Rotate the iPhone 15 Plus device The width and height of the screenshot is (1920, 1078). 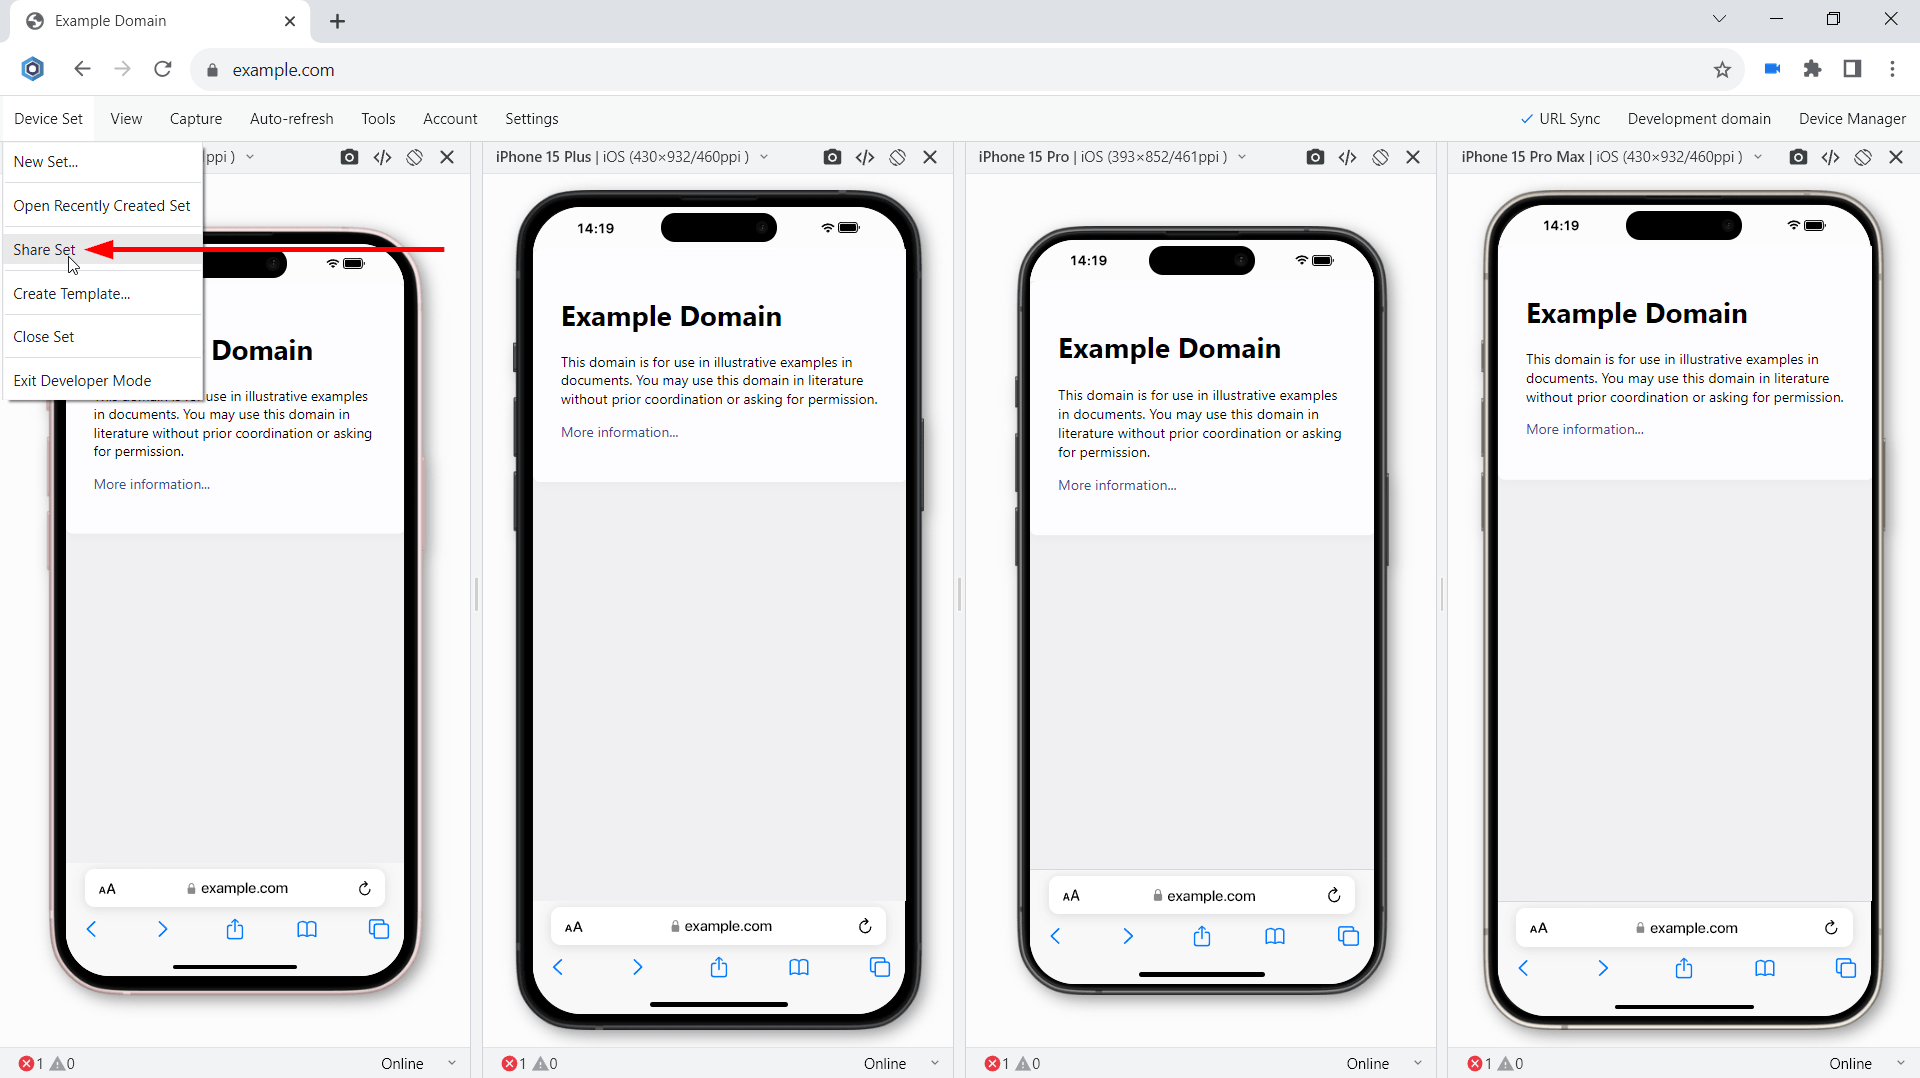coord(898,157)
